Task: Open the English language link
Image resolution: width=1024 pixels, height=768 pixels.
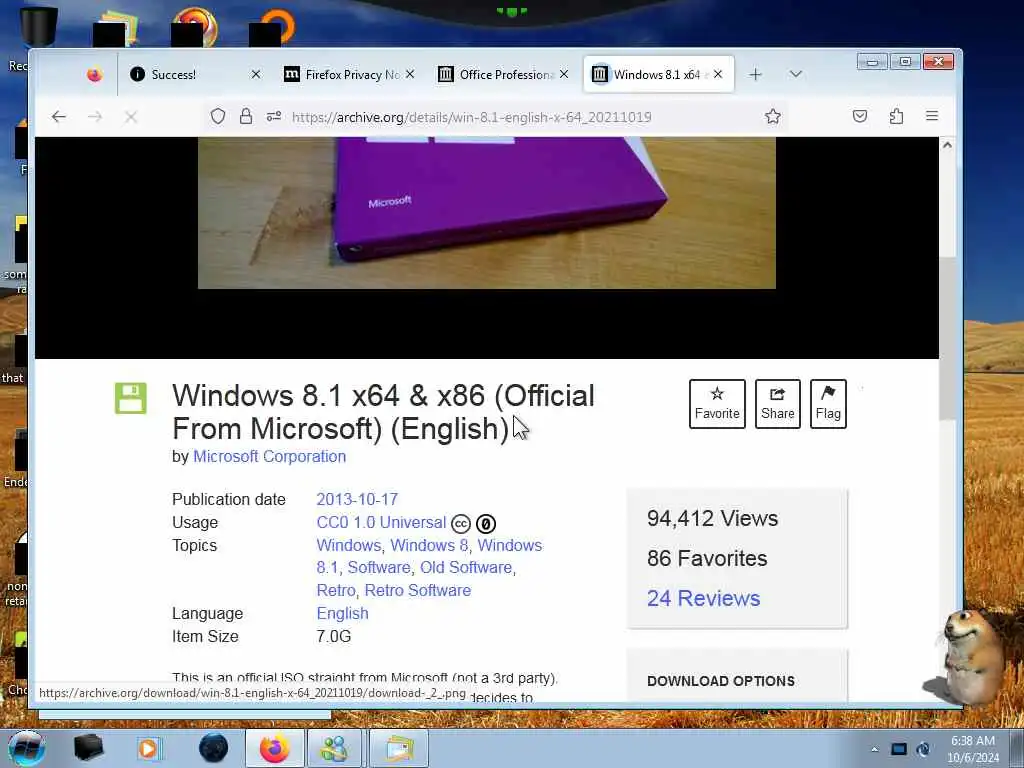Action: pos(342,613)
